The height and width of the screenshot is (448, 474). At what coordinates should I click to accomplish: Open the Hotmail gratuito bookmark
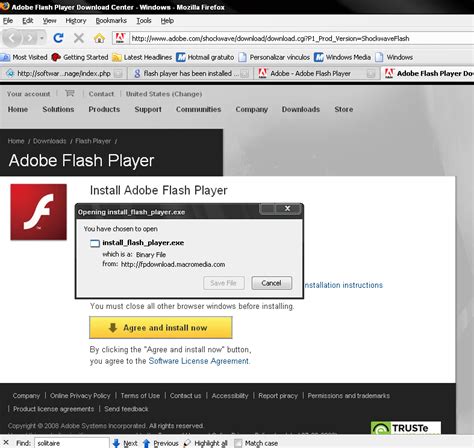point(205,57)
